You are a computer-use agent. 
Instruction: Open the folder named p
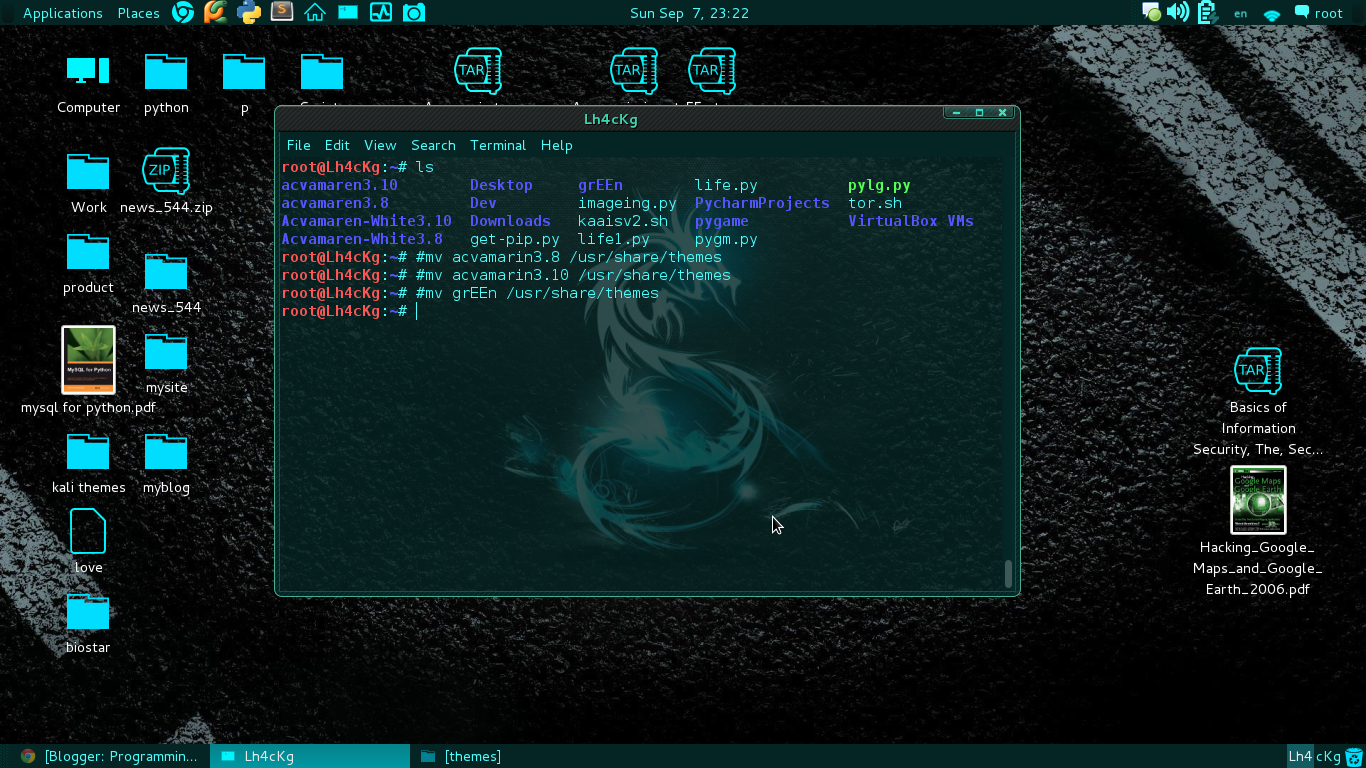click(x=244, y=84)
